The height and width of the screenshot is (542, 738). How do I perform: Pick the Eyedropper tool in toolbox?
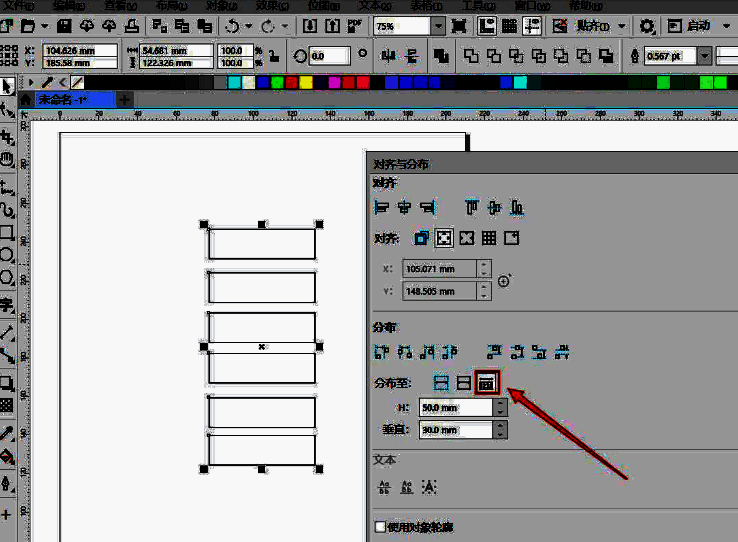click(x=7, y=433)
